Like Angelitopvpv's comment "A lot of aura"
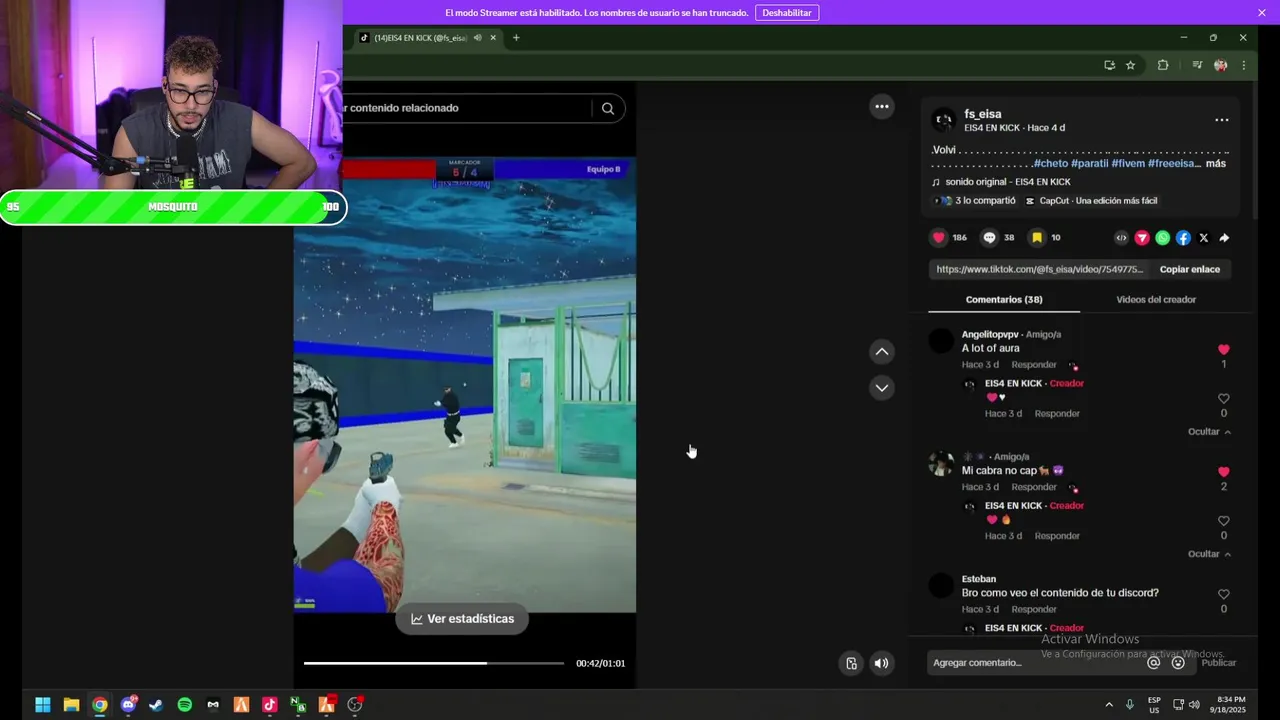 1223,350
